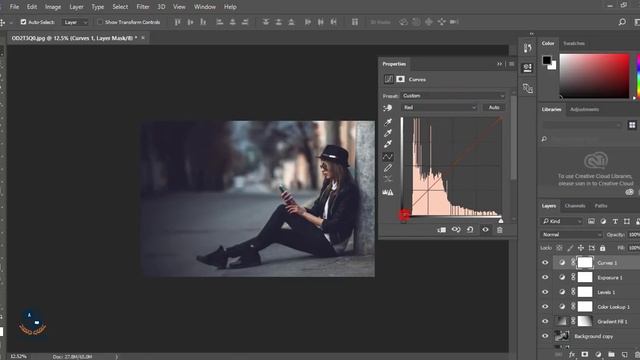Viewport: 640px width, 360px height.
Task: Switch to the Swatches tab
Action: (x=573, y=43)
